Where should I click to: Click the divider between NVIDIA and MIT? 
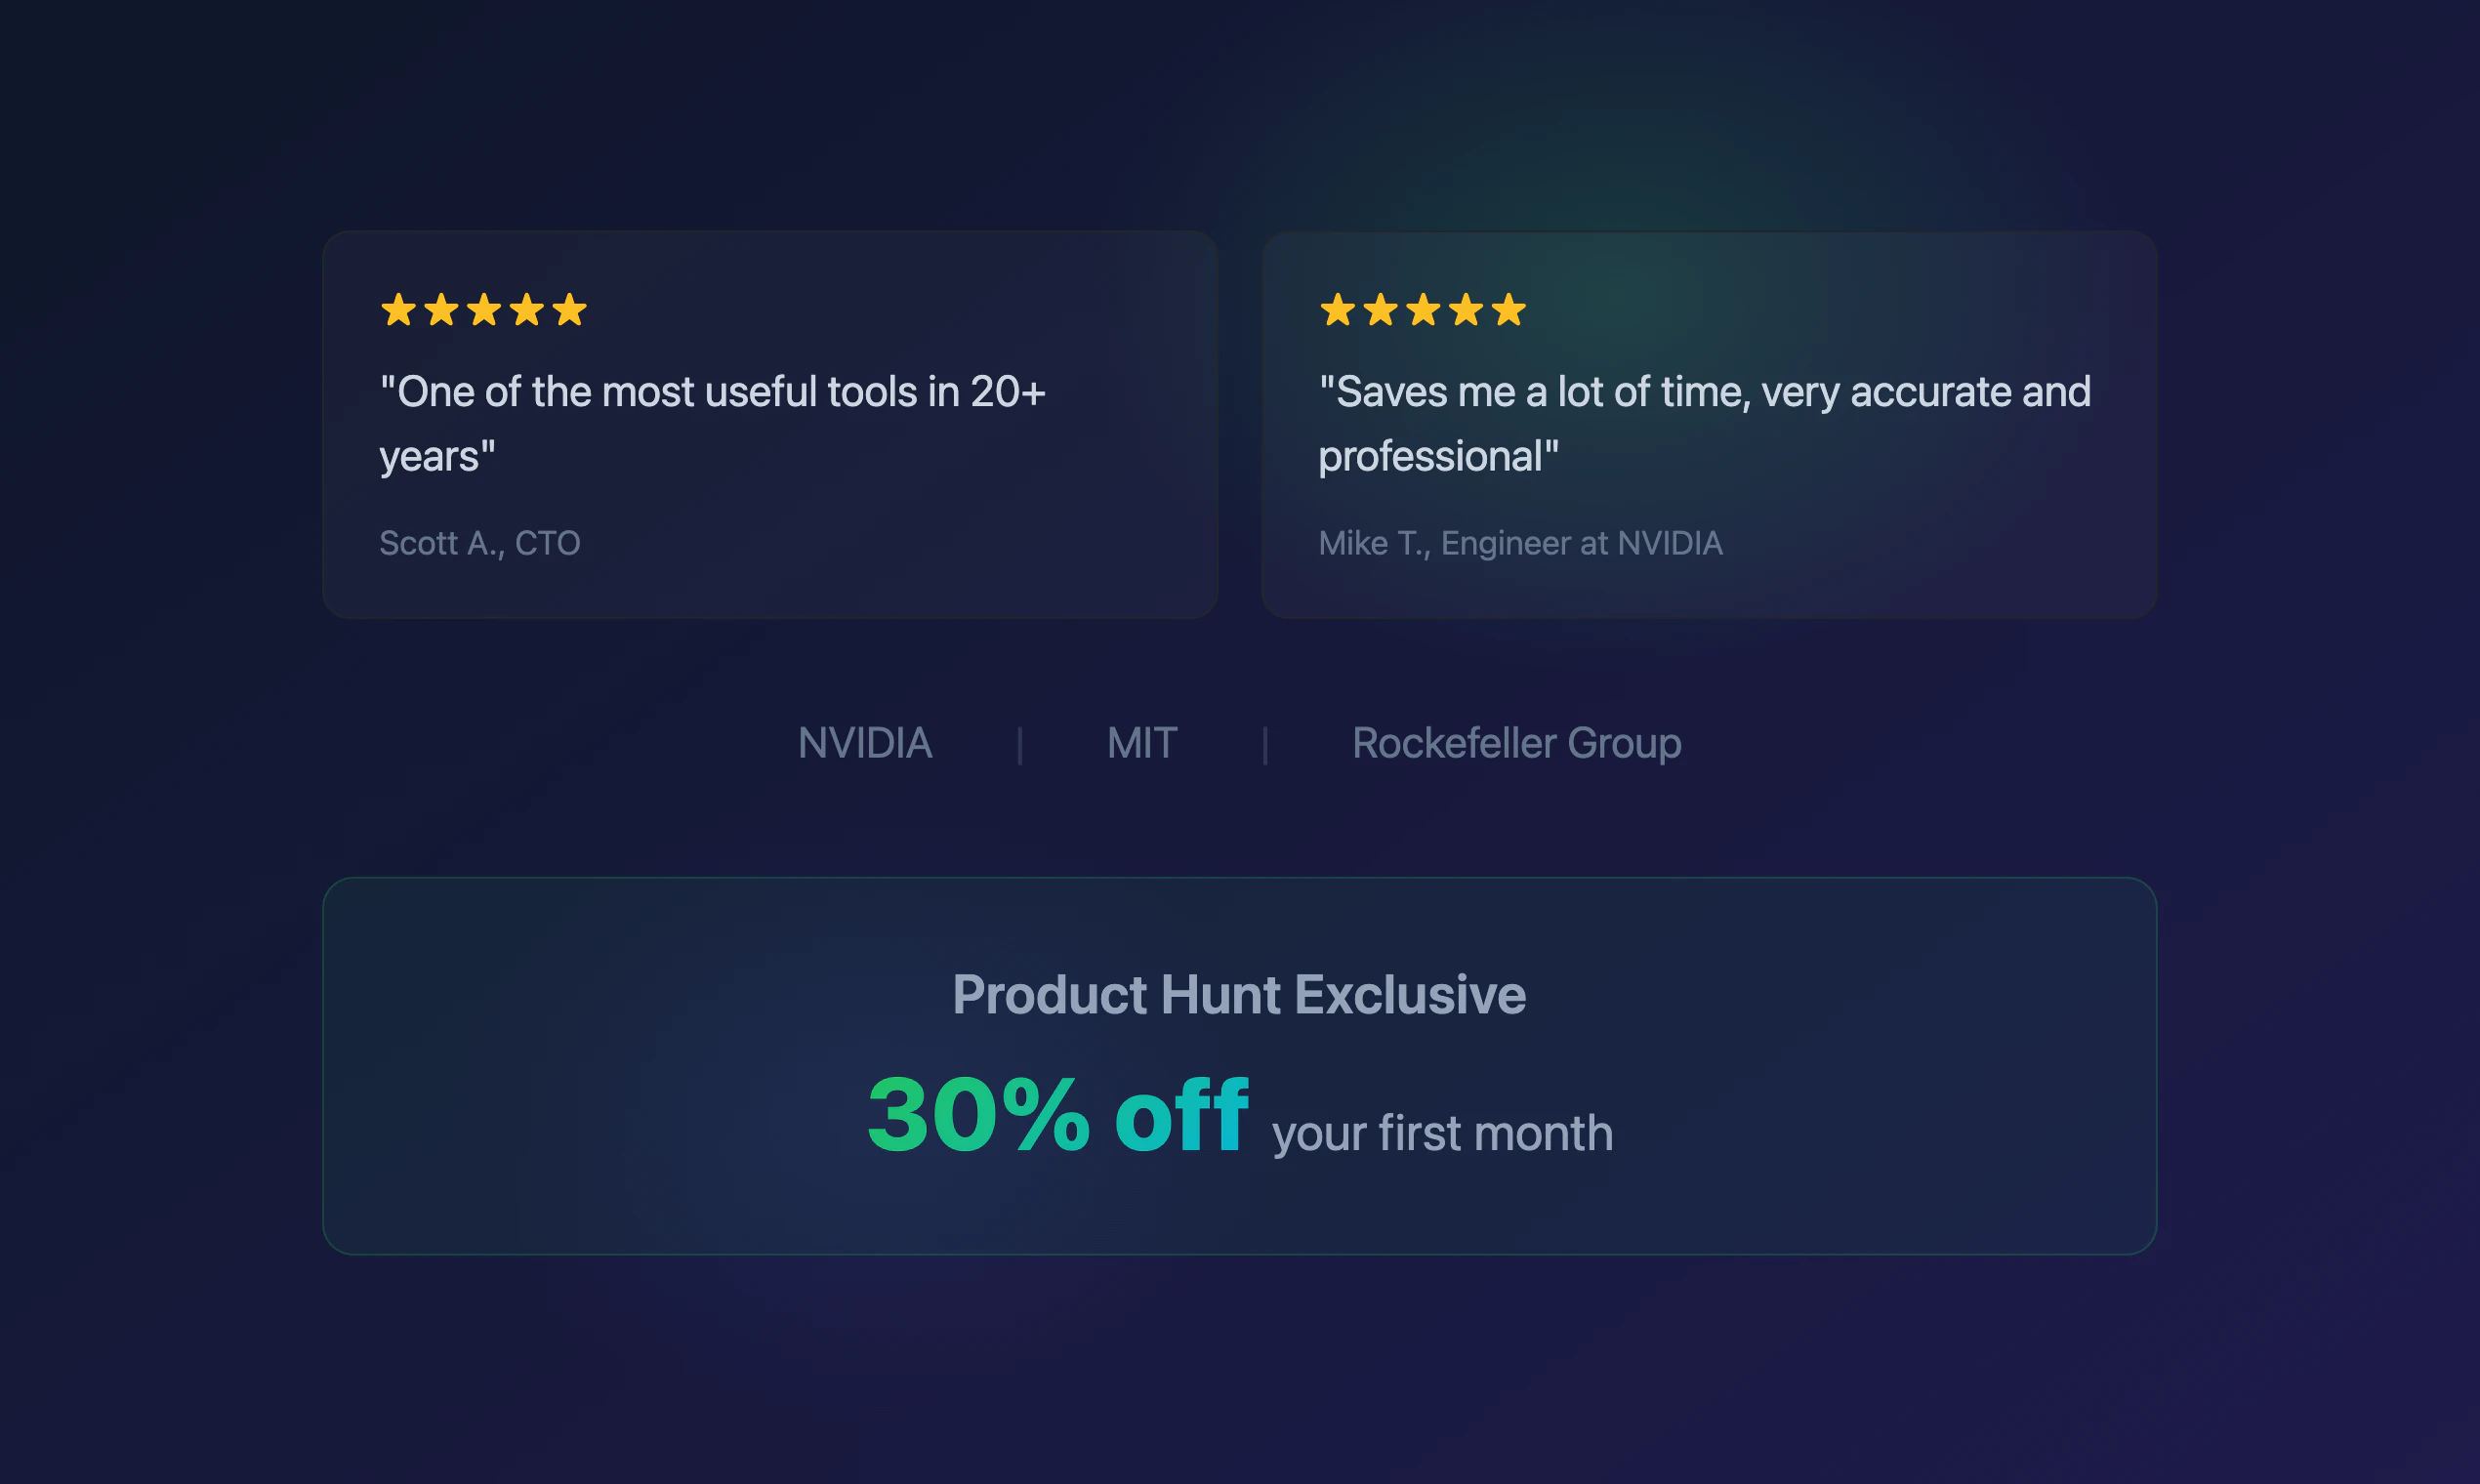pos(1019,745)
